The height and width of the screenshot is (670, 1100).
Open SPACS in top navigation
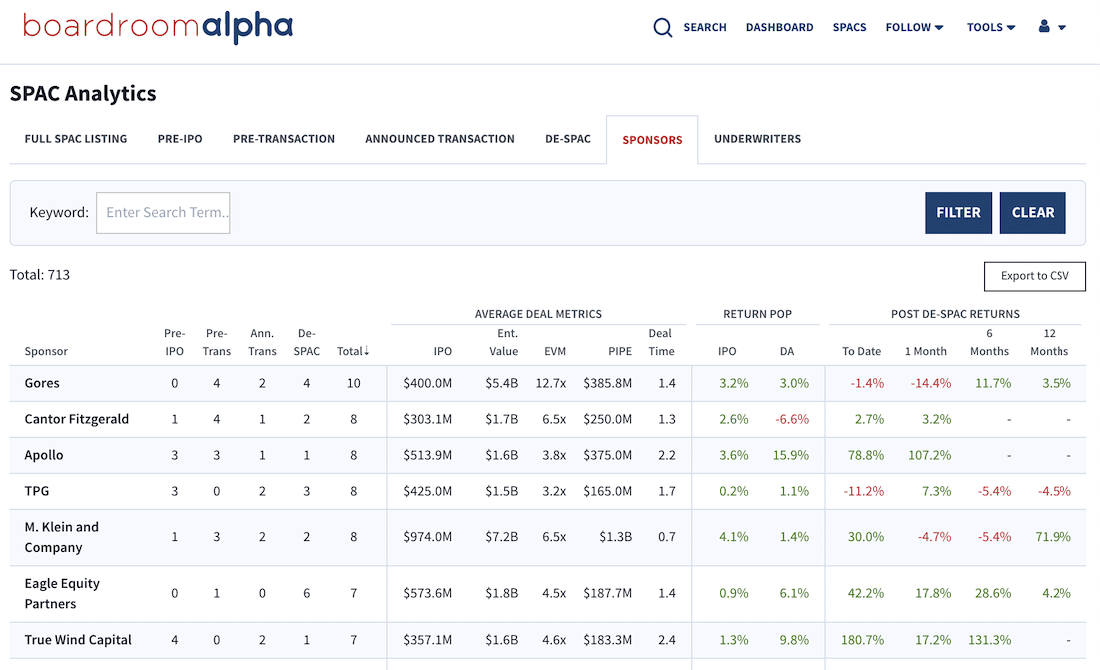point(850,27)
